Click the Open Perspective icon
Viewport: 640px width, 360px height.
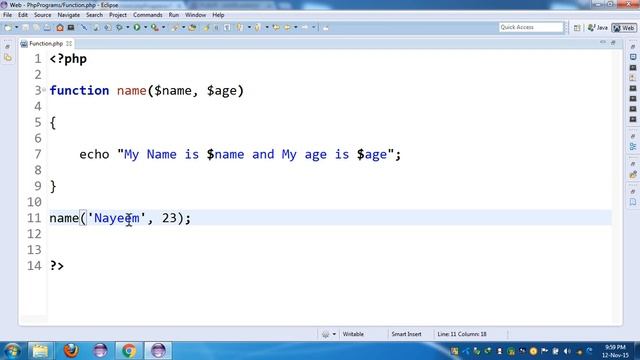pos(577,28)
